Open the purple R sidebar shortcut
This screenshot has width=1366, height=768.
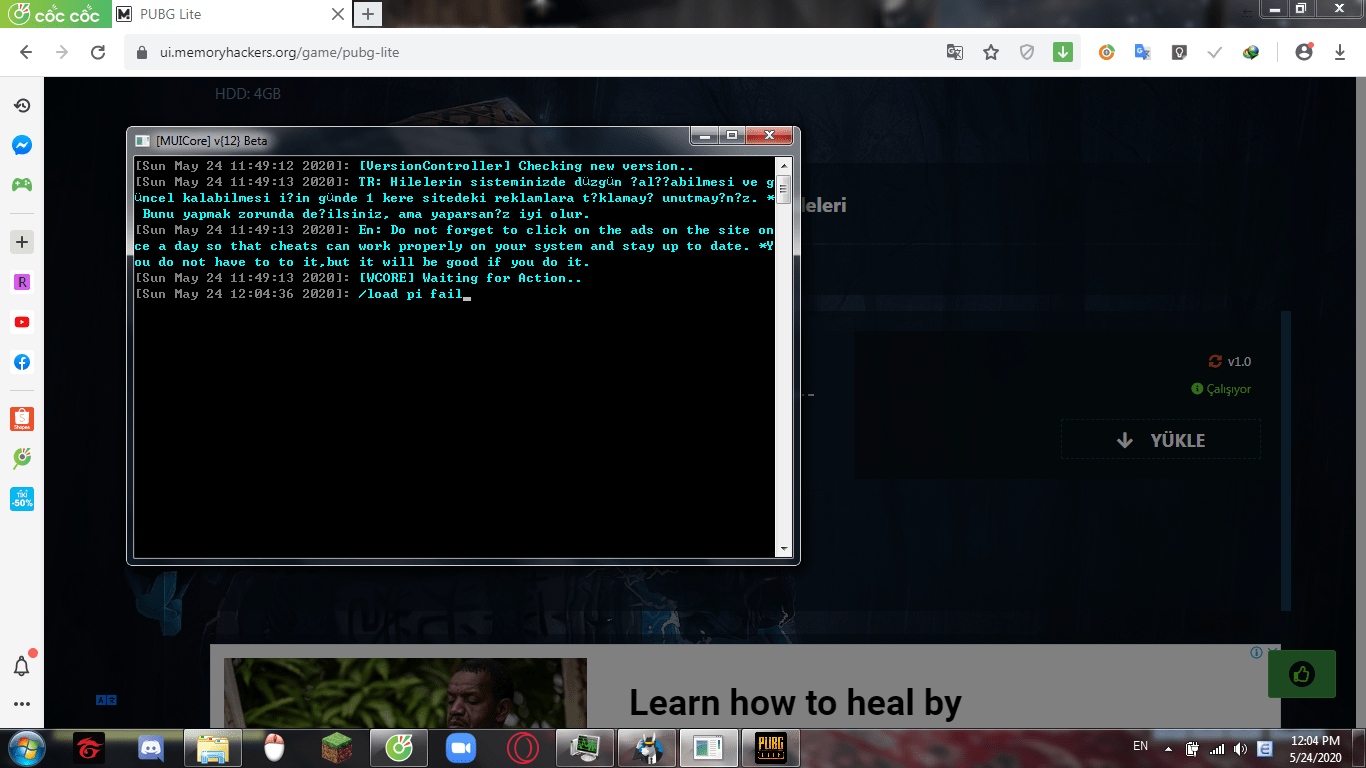22,282
